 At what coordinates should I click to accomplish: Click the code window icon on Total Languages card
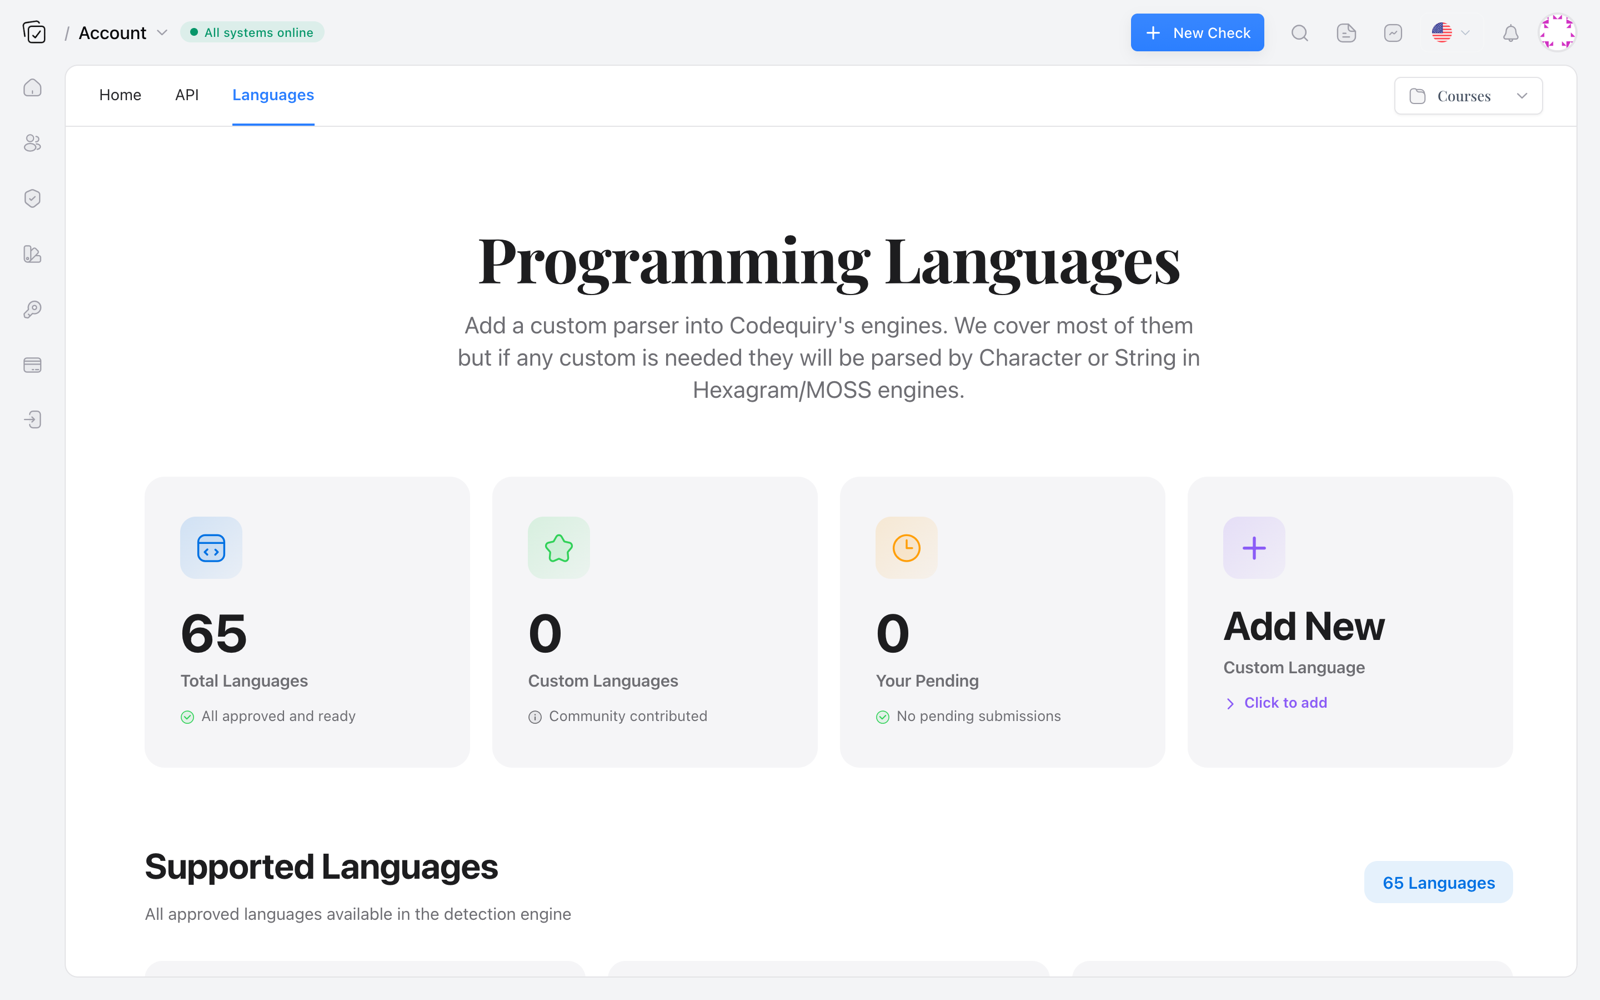[211, 548]
